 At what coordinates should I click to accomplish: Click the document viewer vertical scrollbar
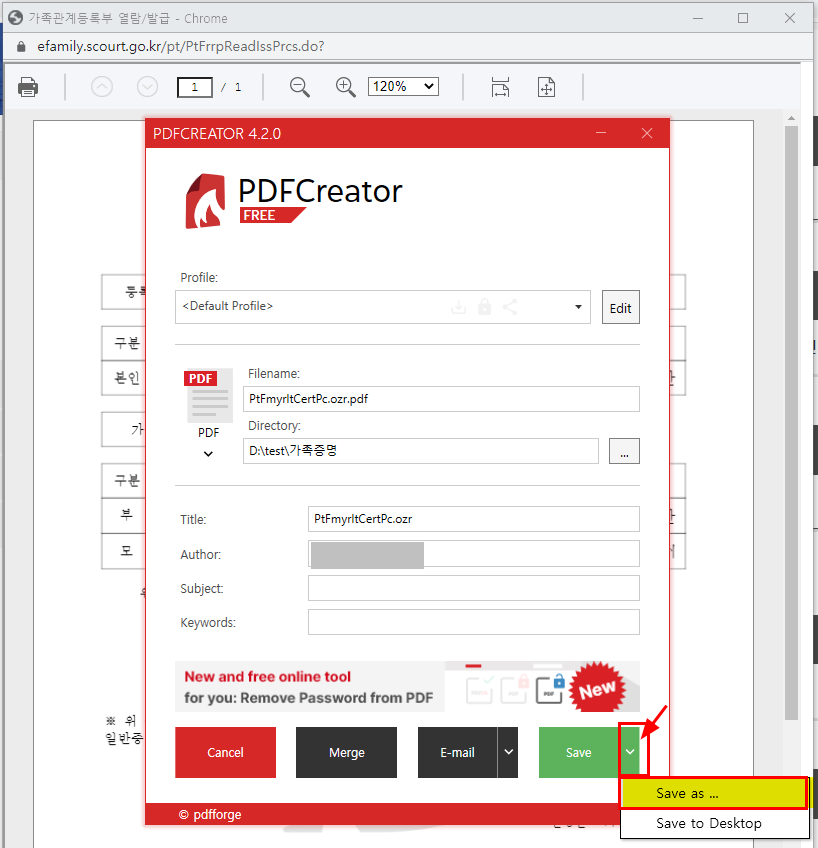coord(792,422)
